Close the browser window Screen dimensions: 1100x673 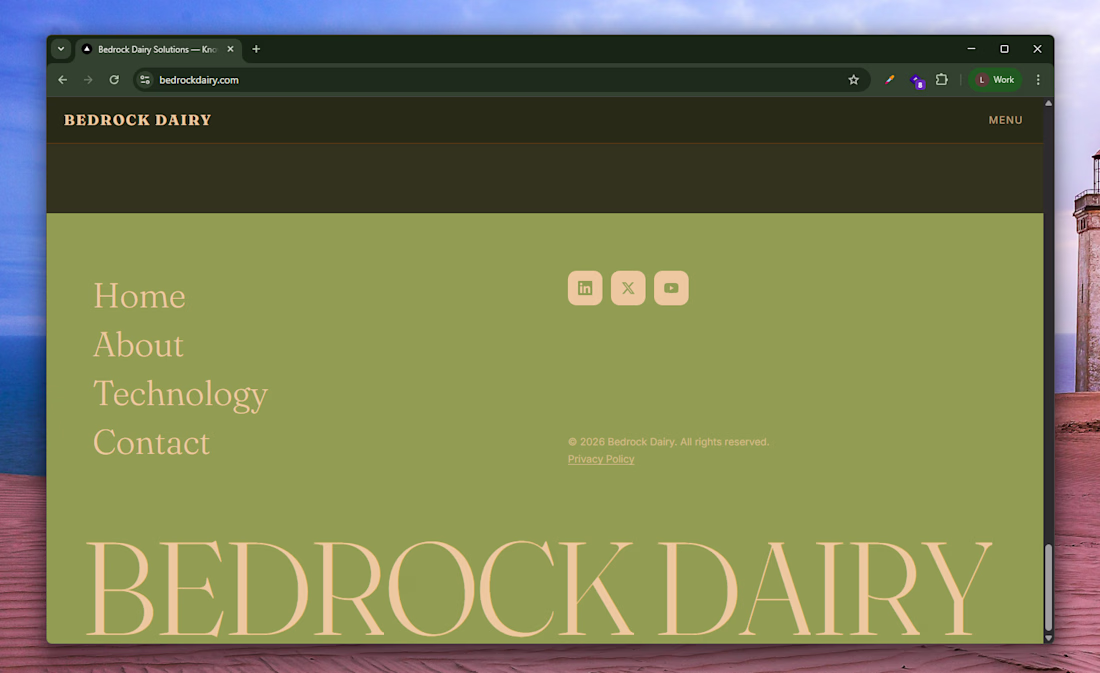1037,49
